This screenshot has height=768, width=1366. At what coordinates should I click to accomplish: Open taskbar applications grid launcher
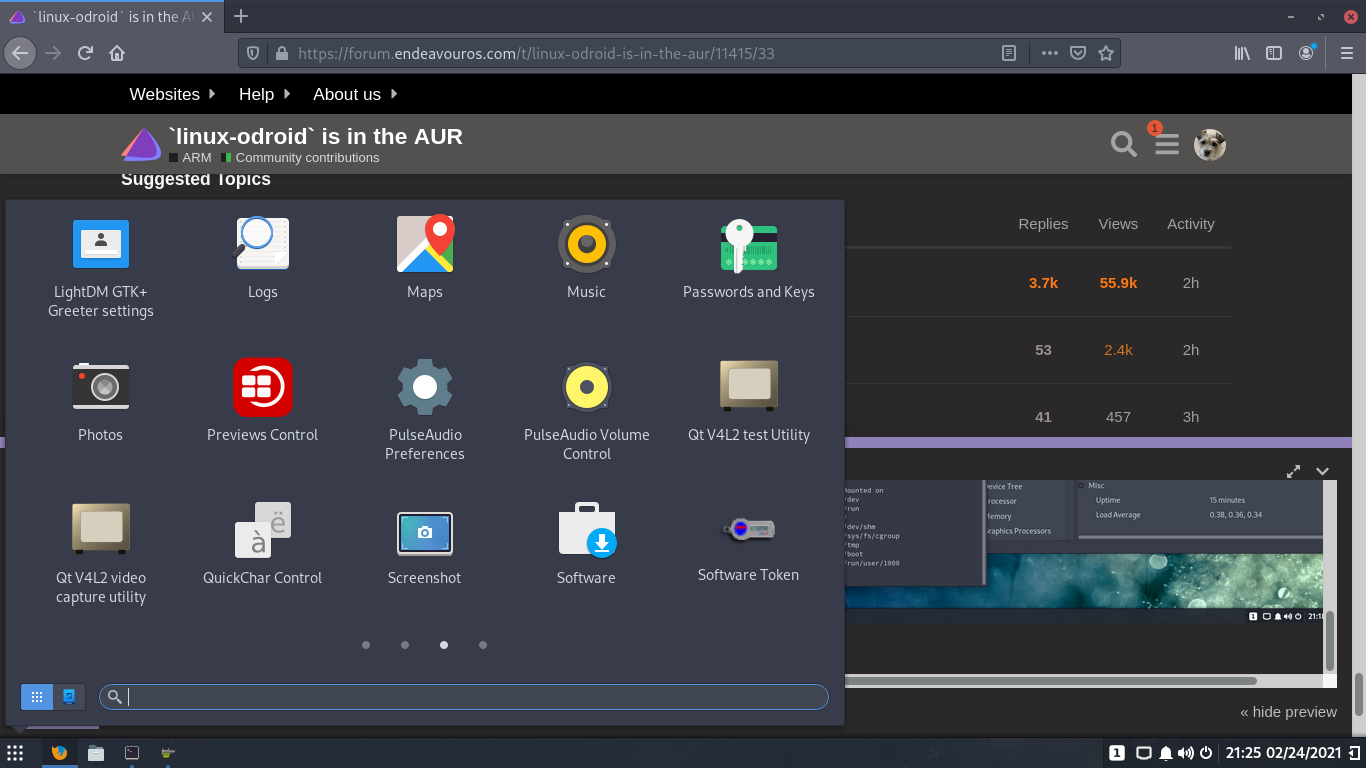click(x=15, y=753)
